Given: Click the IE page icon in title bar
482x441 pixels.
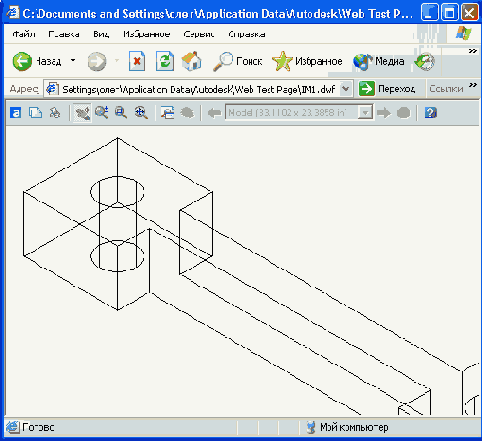Looking at the screenshot, I should [x=13, y=13].
